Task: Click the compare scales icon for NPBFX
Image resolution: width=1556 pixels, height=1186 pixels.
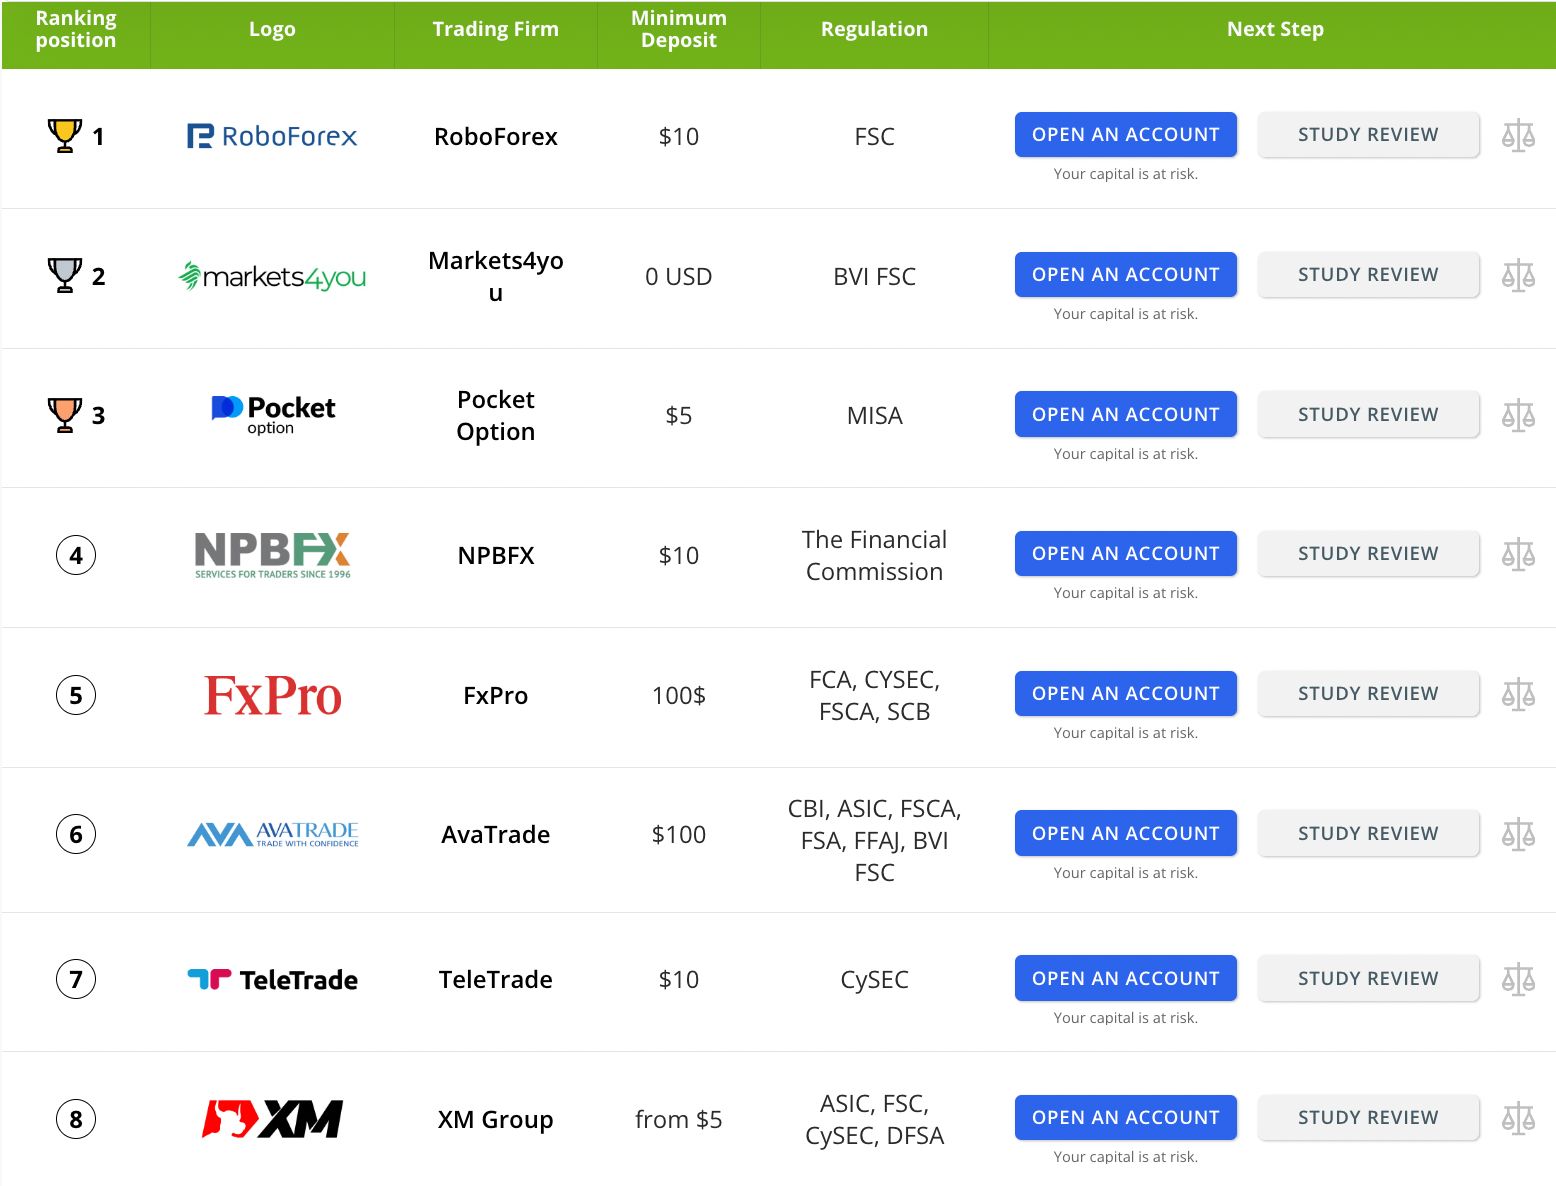Action: (x=1518, y=554)
